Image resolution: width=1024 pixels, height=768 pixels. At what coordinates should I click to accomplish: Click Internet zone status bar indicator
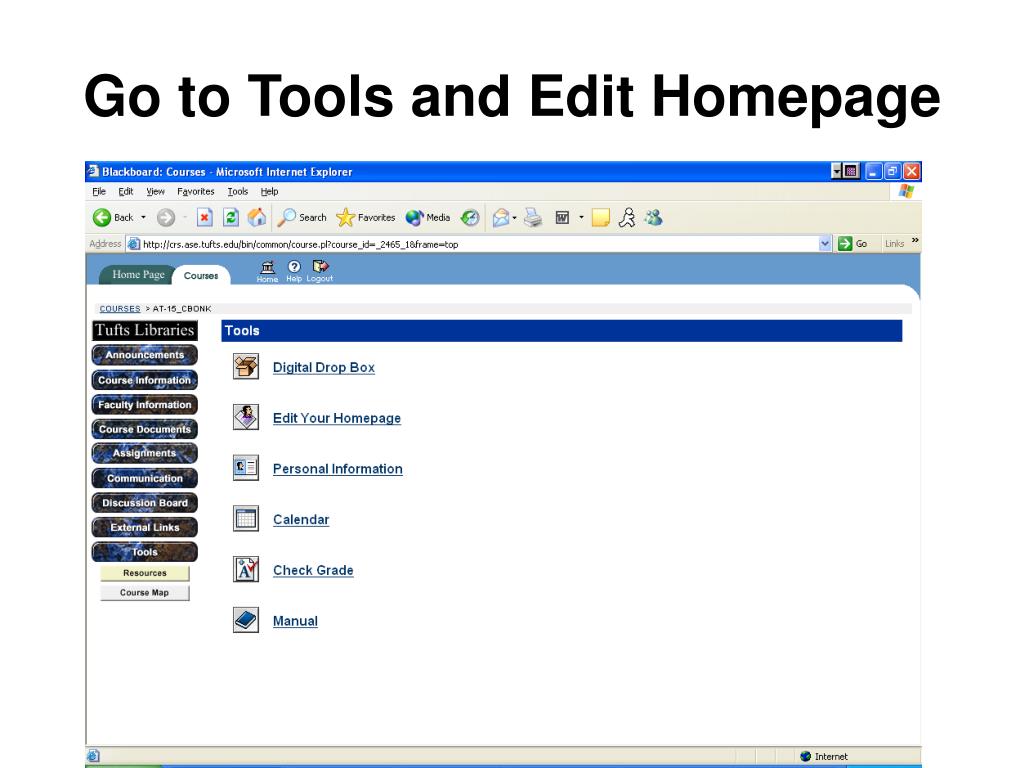click(x=824, y=756)
